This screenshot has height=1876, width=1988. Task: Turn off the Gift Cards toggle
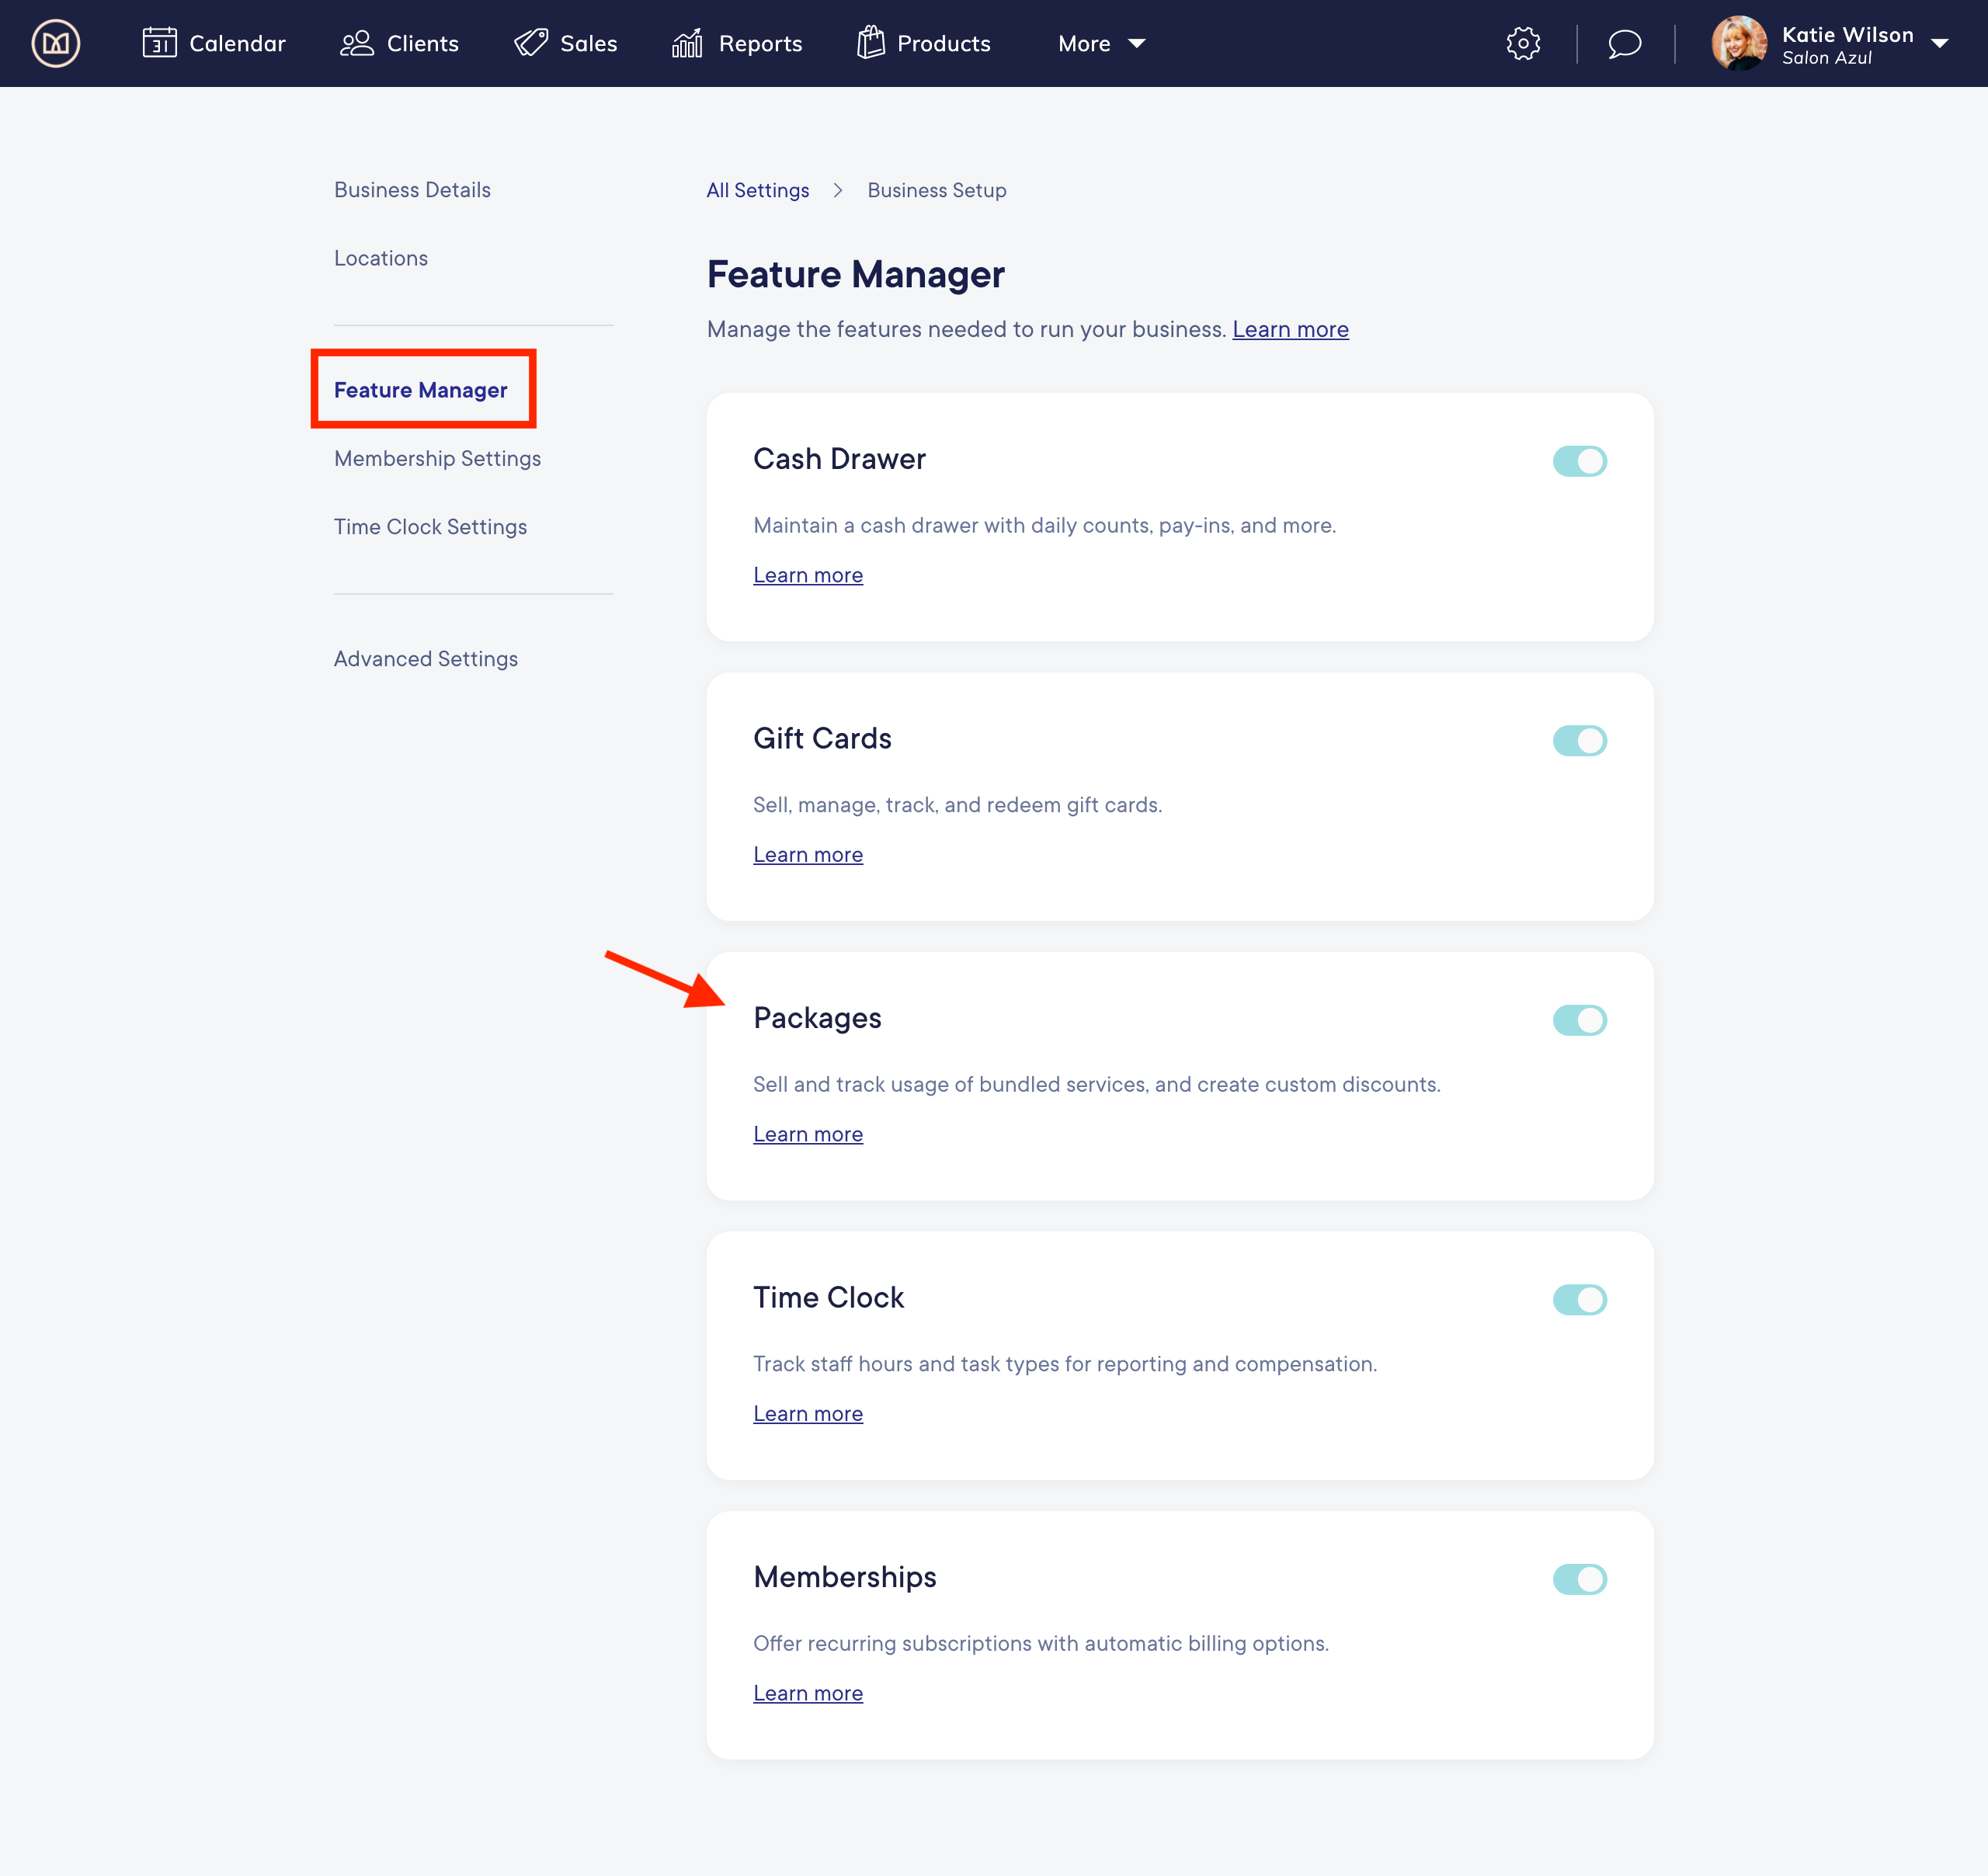tap(1580, 740)
